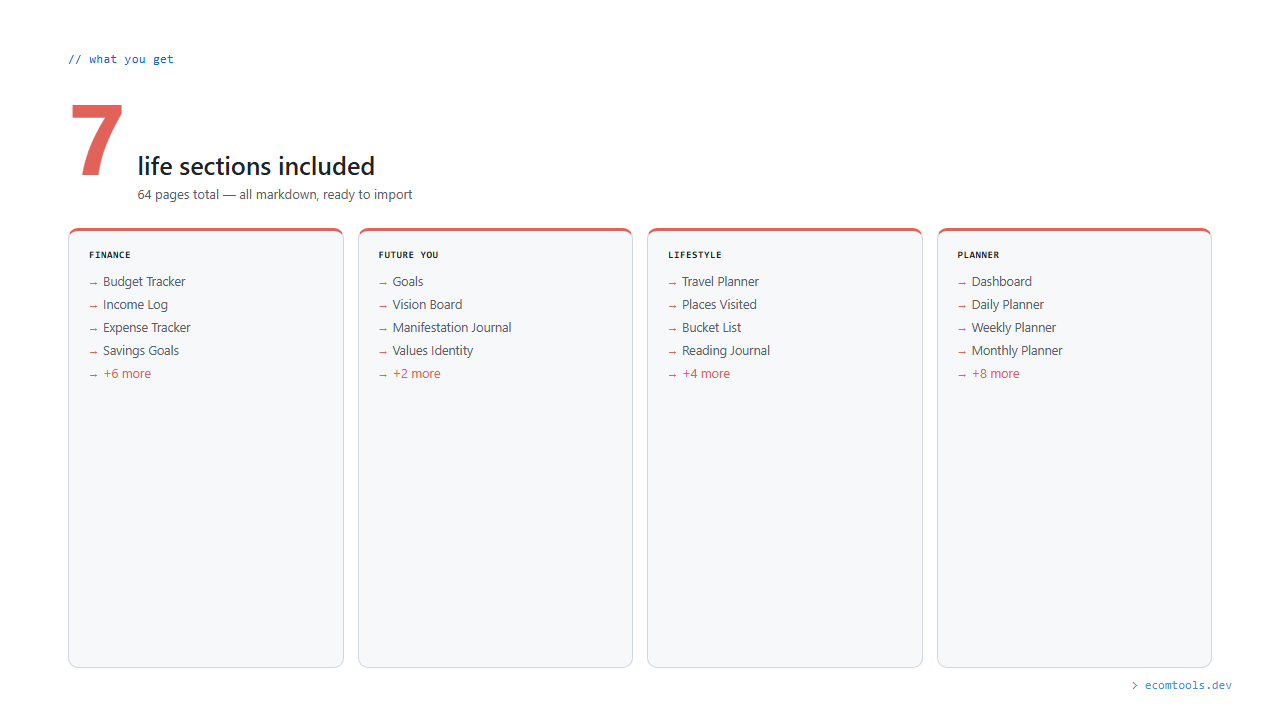The width and height of the screenshot is (1280, 720).
Task: Expand +2 more in Future You
Action: pyautogui.click(x=416, y=374)
